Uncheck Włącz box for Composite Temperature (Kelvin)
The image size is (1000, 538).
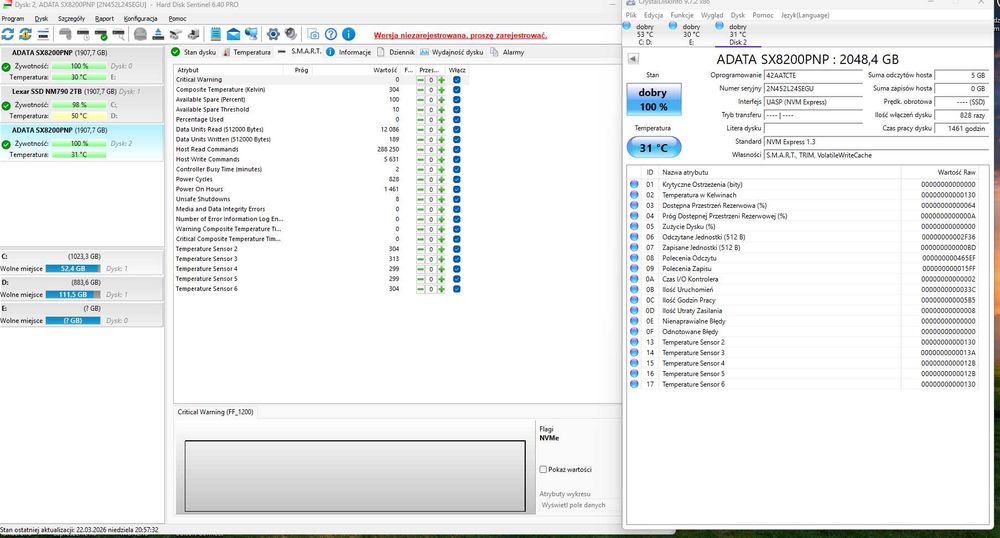pos(457,90)
